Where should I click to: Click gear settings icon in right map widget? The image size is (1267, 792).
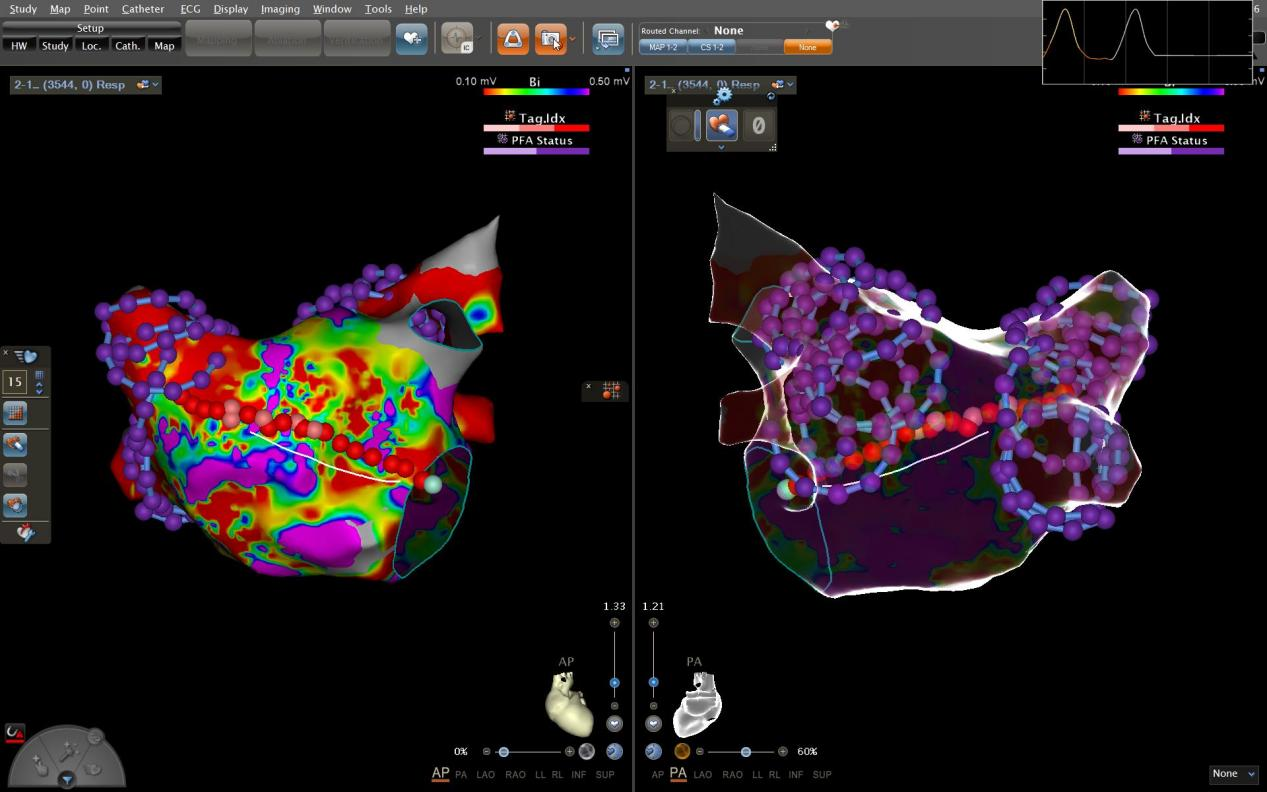[722, 95]
